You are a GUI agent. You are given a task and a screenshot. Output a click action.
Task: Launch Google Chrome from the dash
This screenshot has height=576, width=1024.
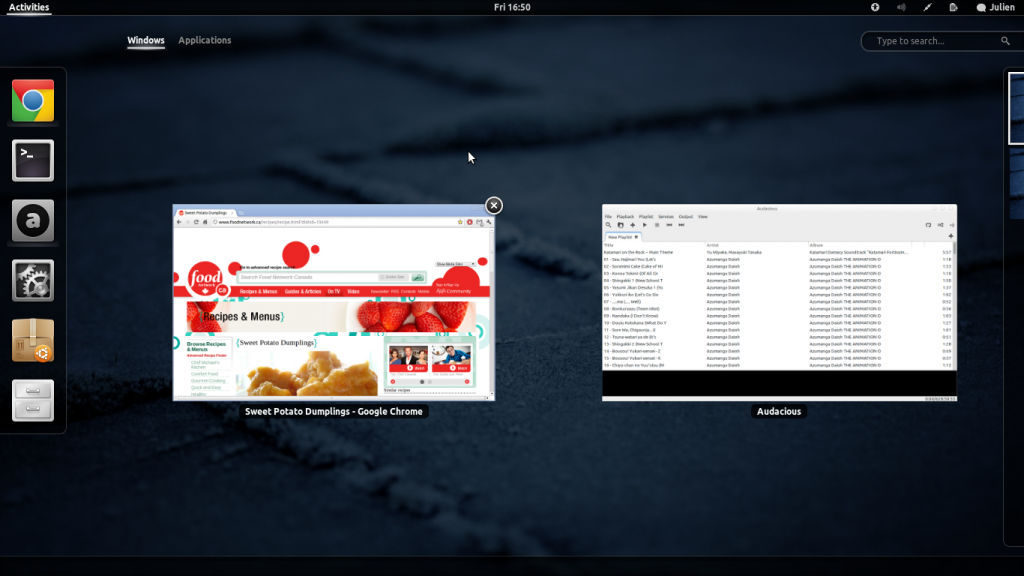pyautogui.click(x=33, y=101)
